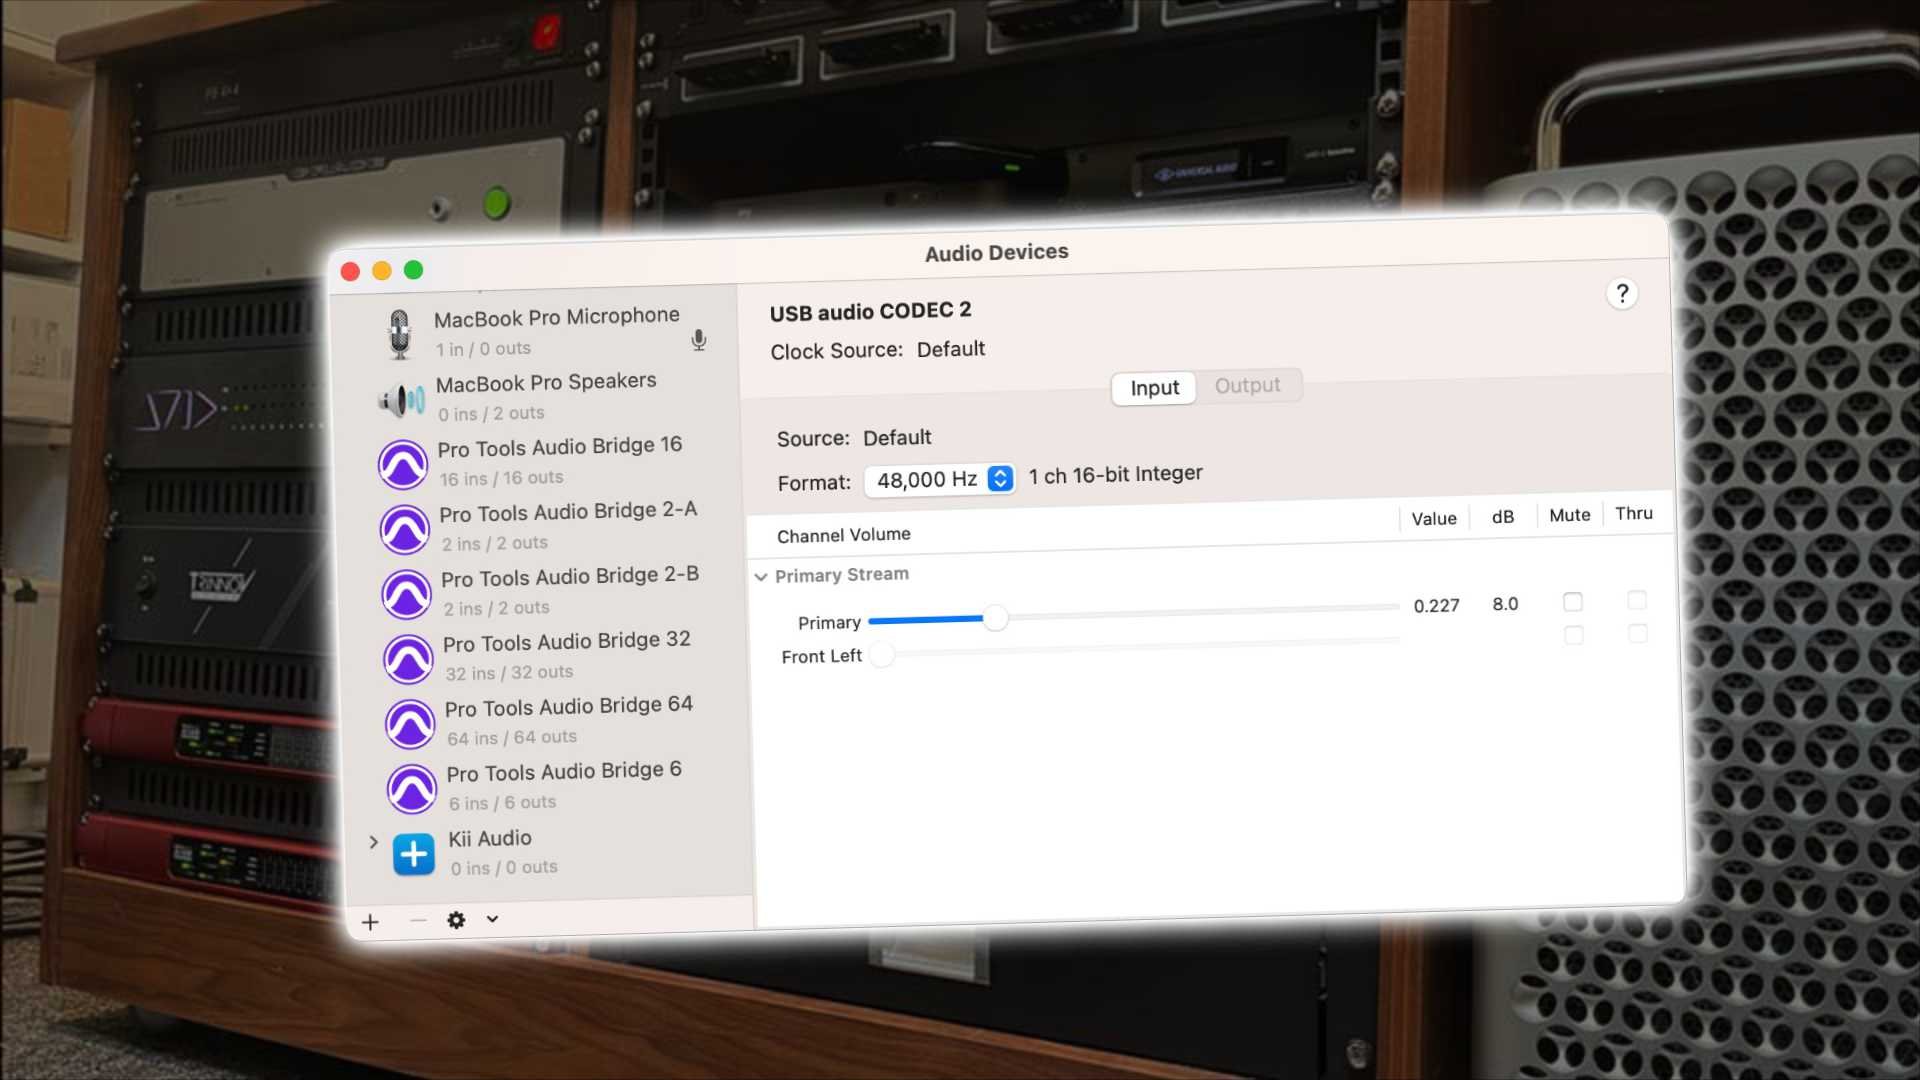This screenshot has height=1080, width=1920.
Task: Enable Thru on the Front Left channel
Action: pos(1637,634)
